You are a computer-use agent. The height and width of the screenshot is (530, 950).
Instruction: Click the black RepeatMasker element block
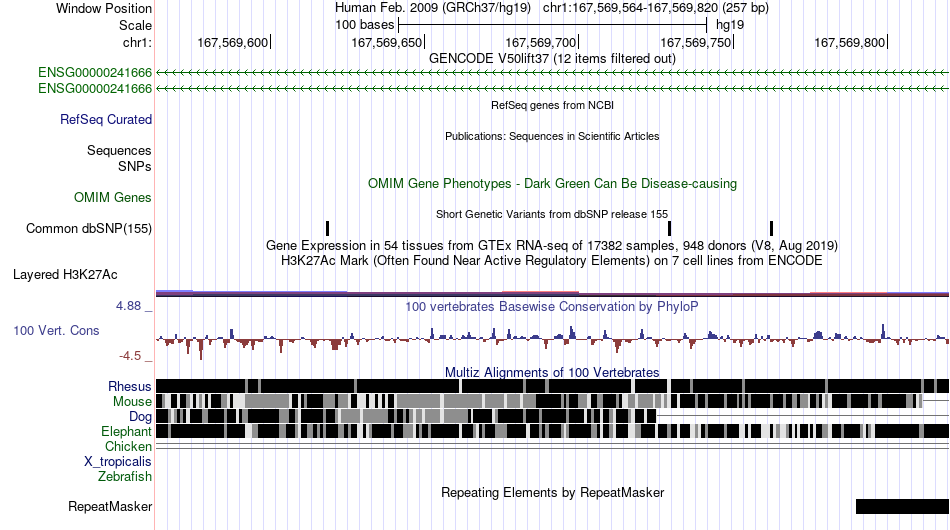point(902,506)
